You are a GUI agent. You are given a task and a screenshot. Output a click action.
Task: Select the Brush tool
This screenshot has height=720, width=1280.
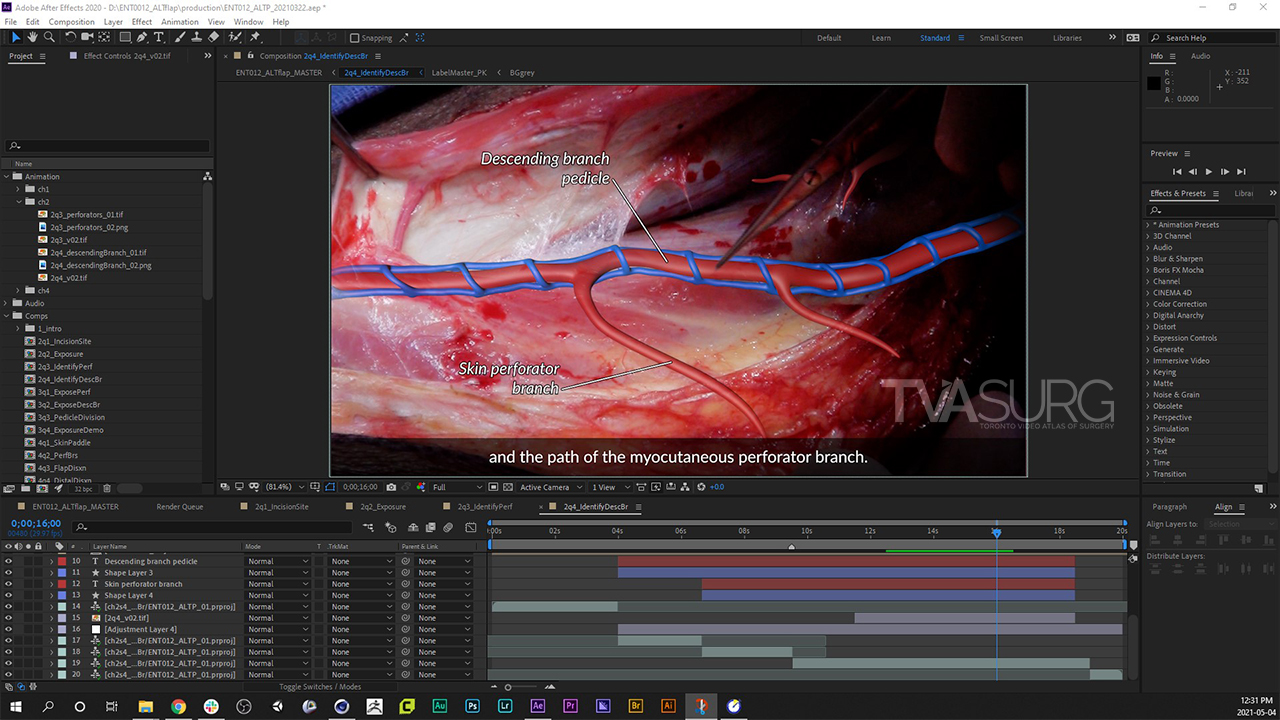179,37
